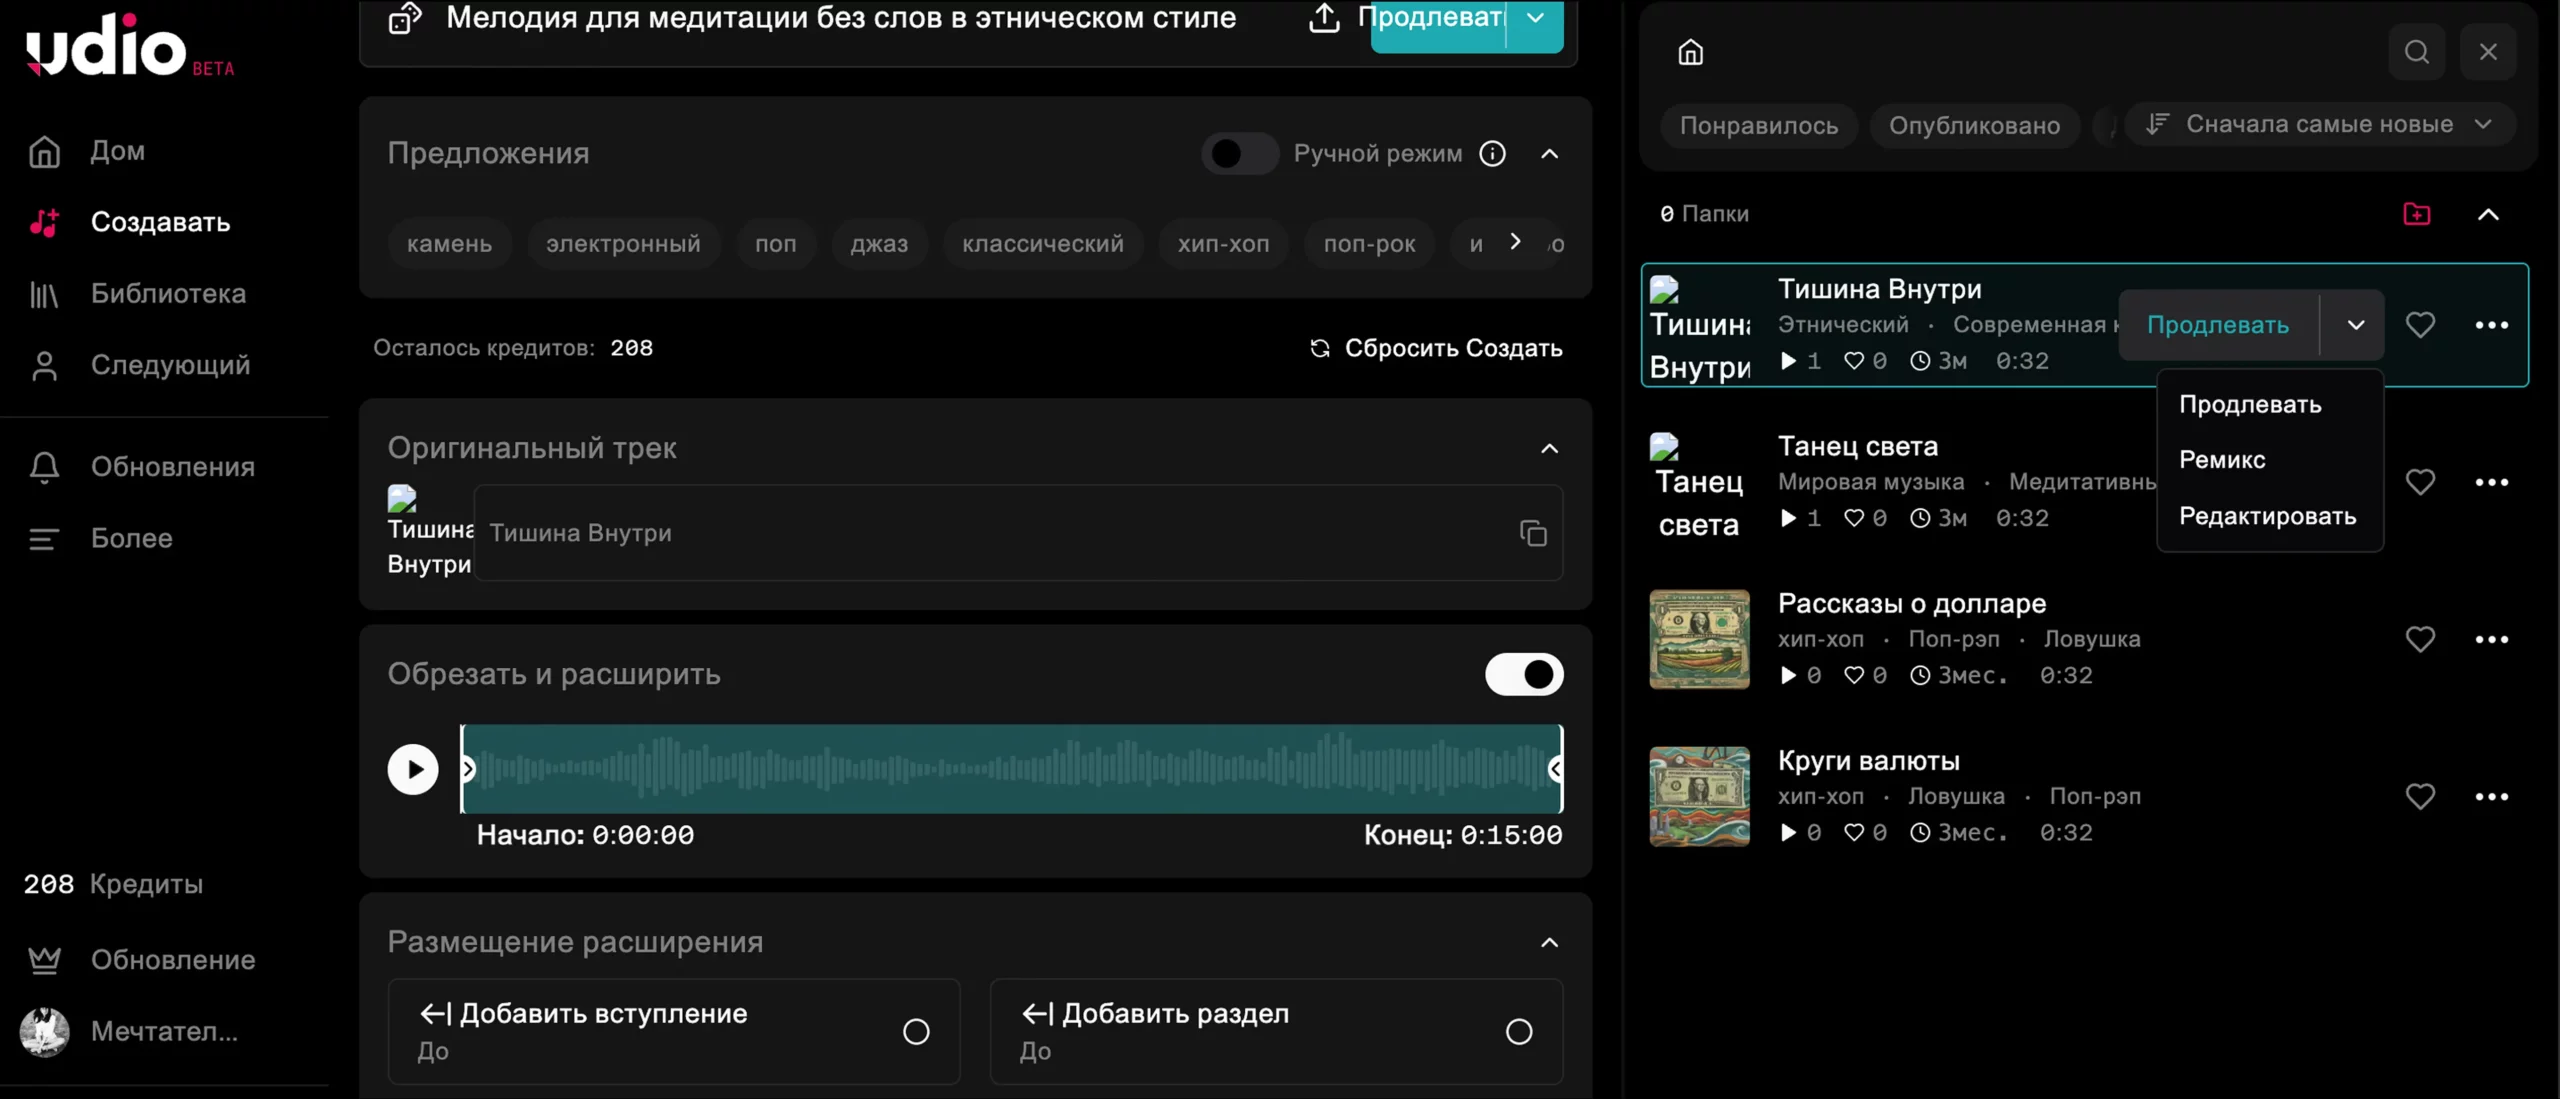Click the home icon in library panel

1690,52
